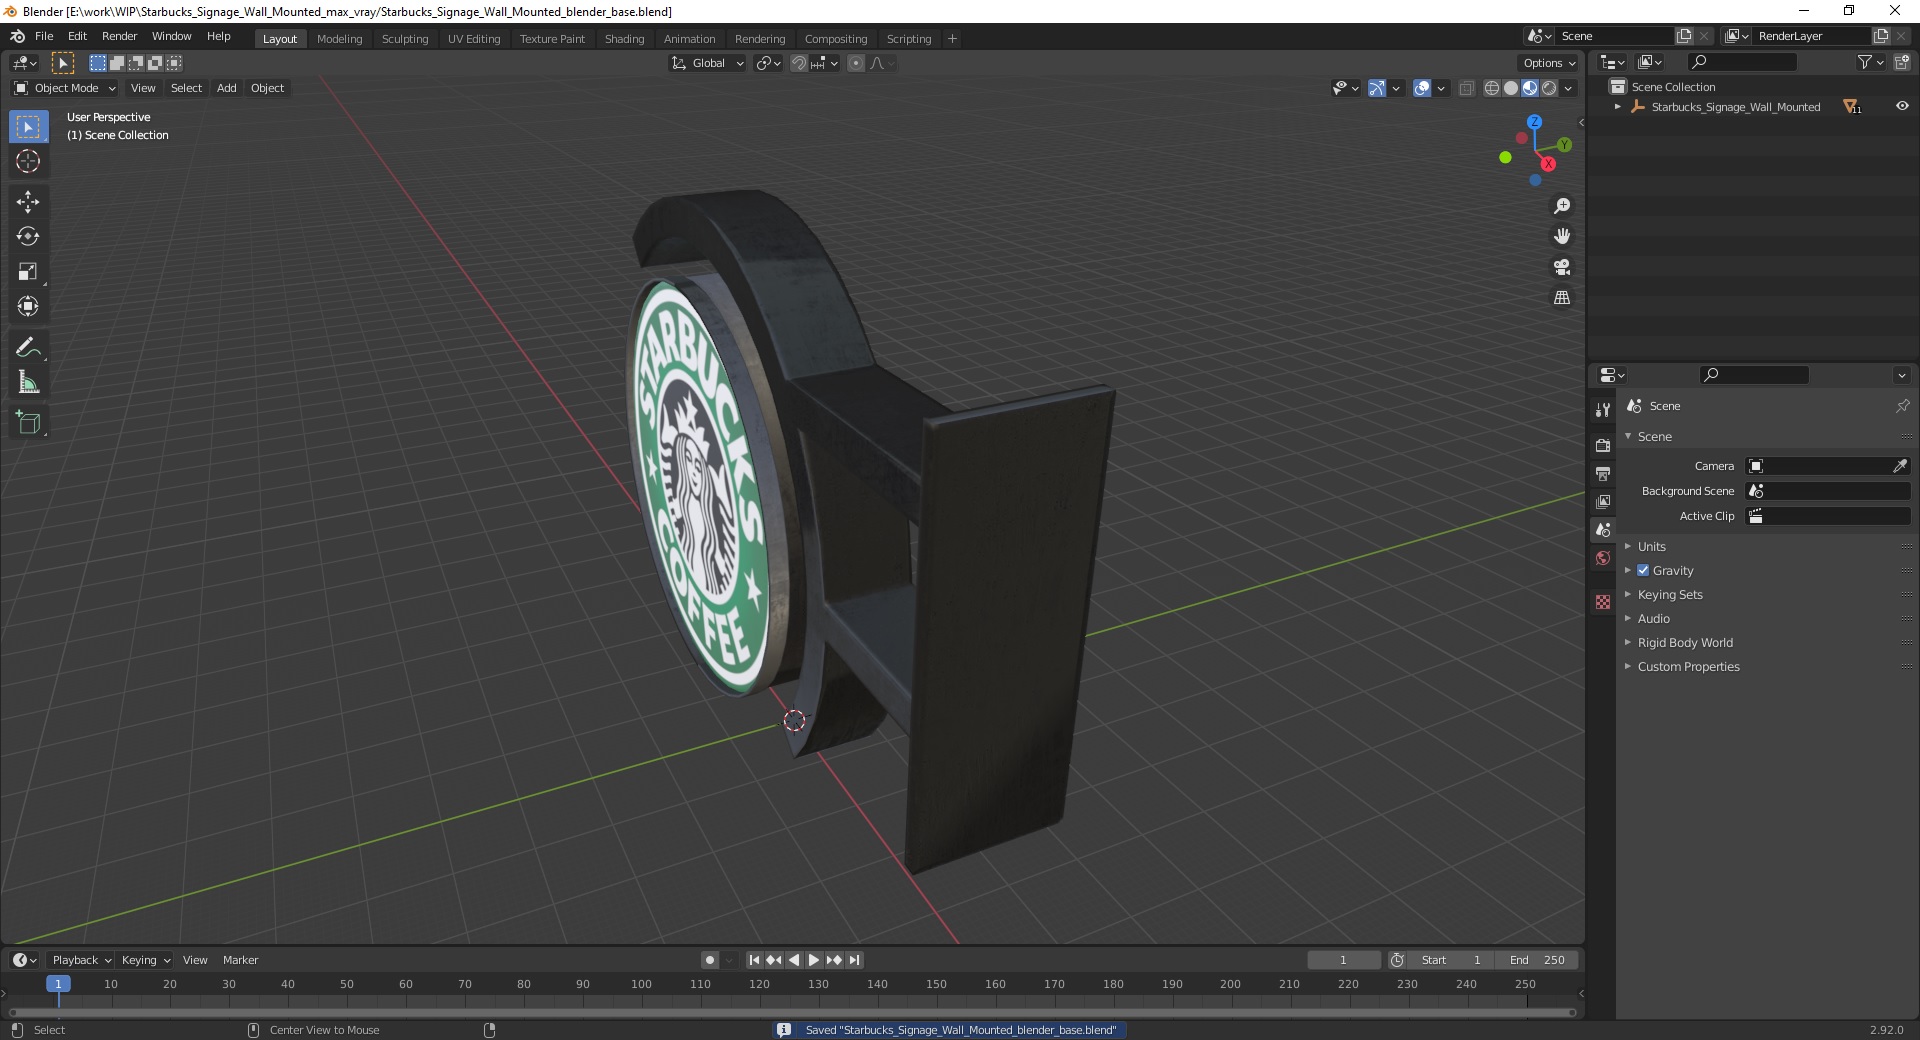Screen dimensions: 1920x1040
Task: Click the current frame number field
Action: pyautogui.click(x=1343, y=960)
